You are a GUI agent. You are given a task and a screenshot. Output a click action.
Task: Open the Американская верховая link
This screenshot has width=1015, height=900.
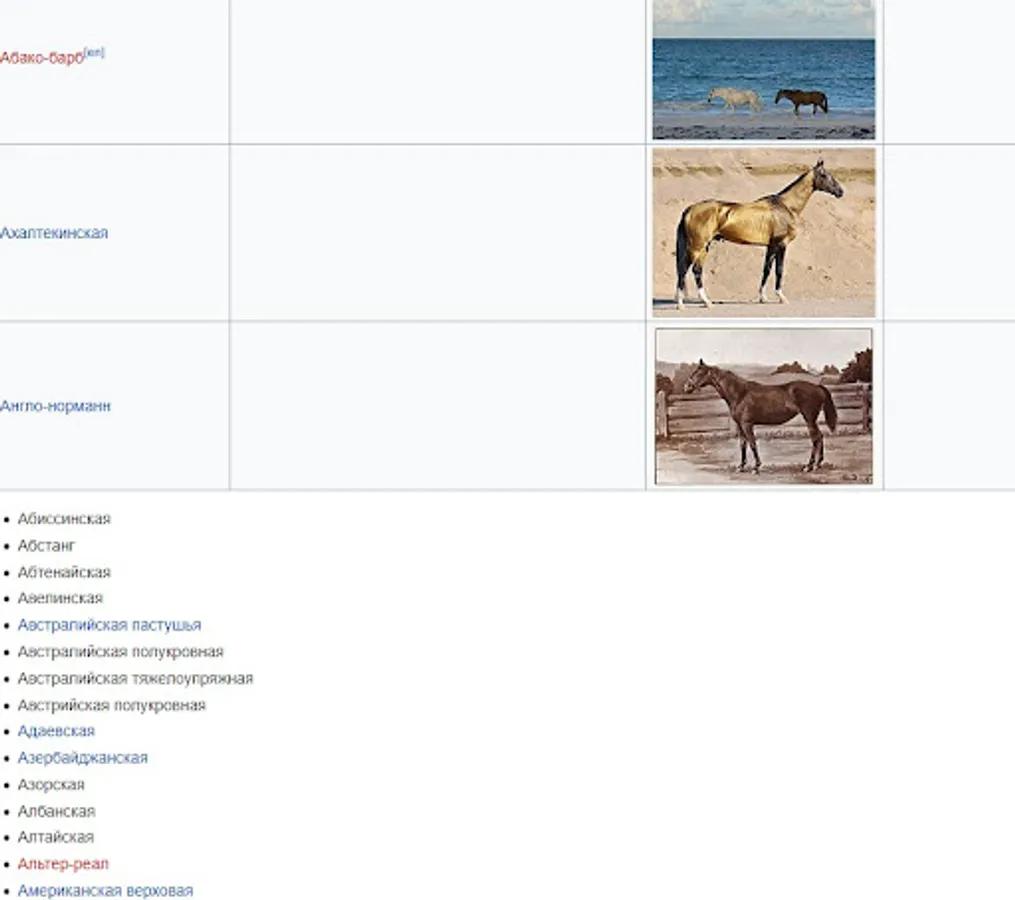point(106,890)
